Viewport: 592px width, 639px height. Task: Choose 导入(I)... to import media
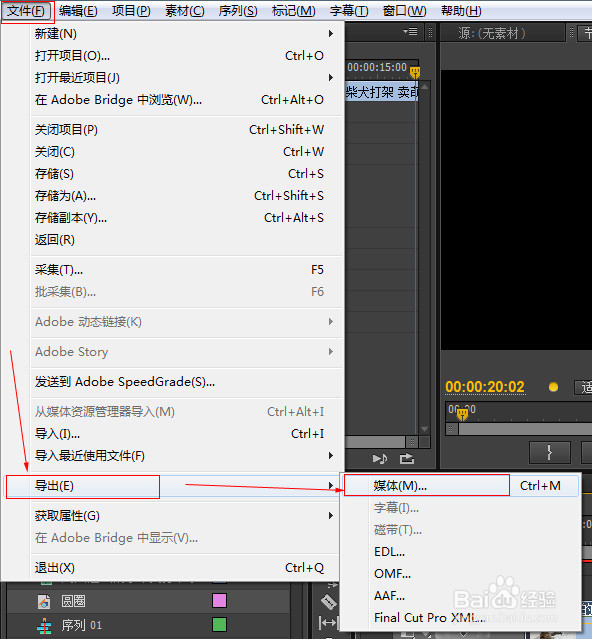tap(185, 434)
